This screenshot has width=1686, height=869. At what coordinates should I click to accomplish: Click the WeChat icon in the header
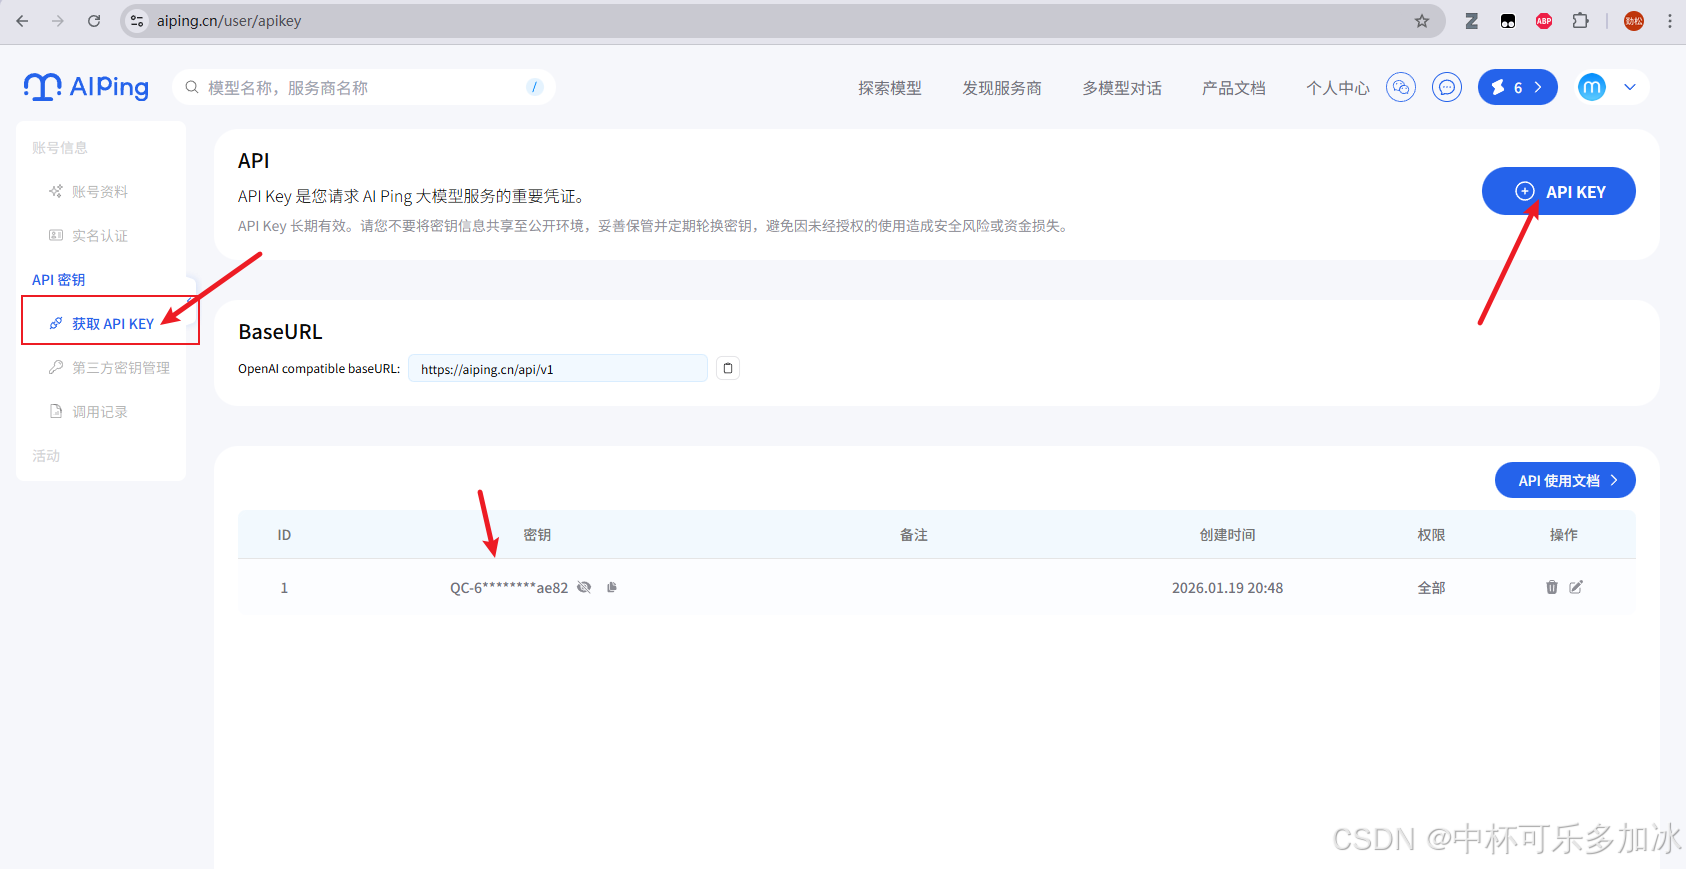click(x=1401, y=88)
